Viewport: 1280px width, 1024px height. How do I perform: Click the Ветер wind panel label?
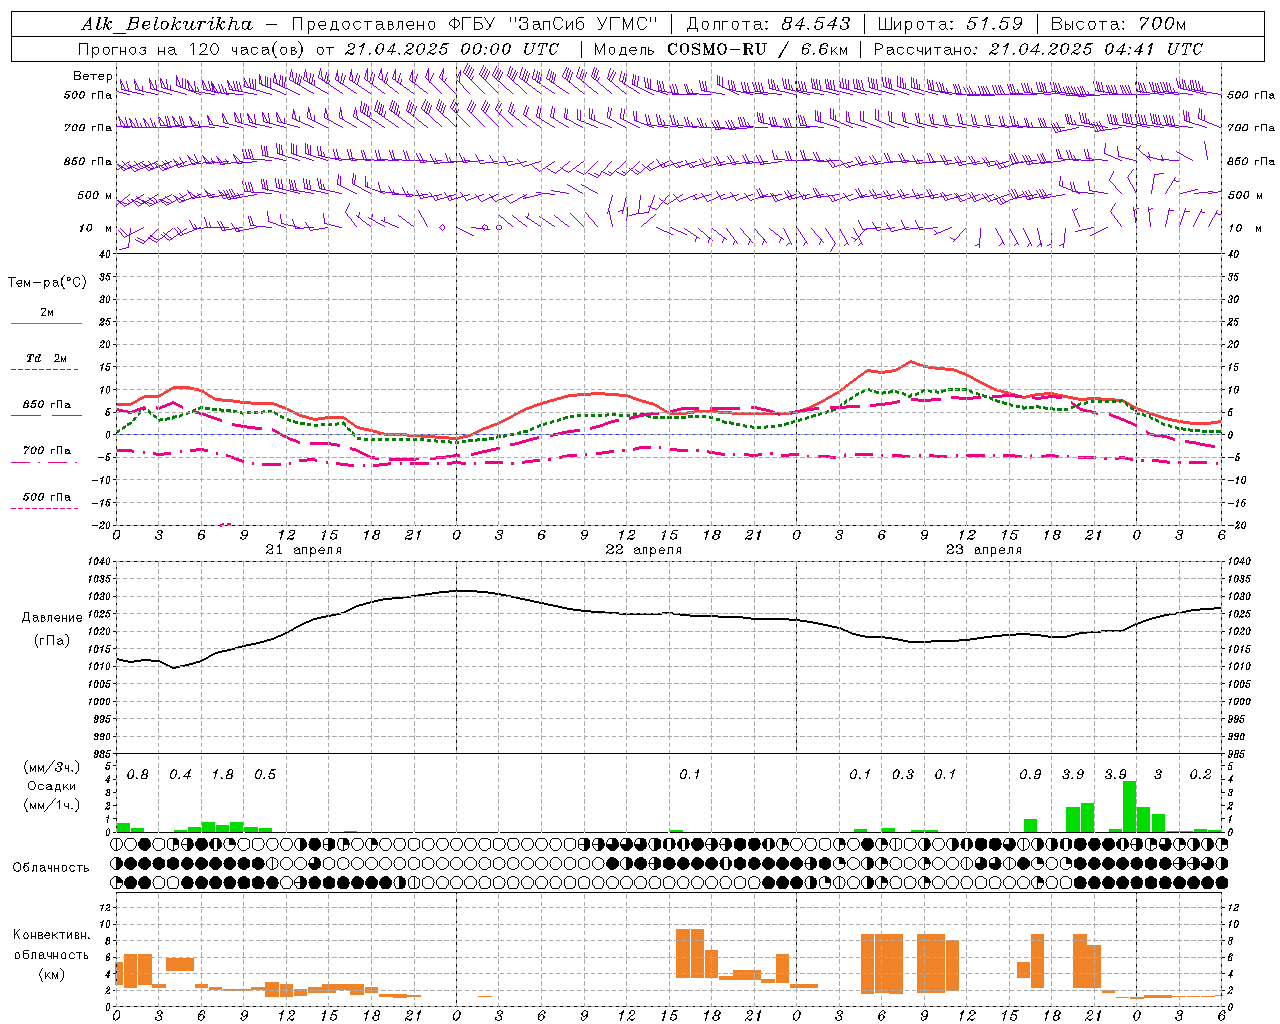(x=93, y=76)
